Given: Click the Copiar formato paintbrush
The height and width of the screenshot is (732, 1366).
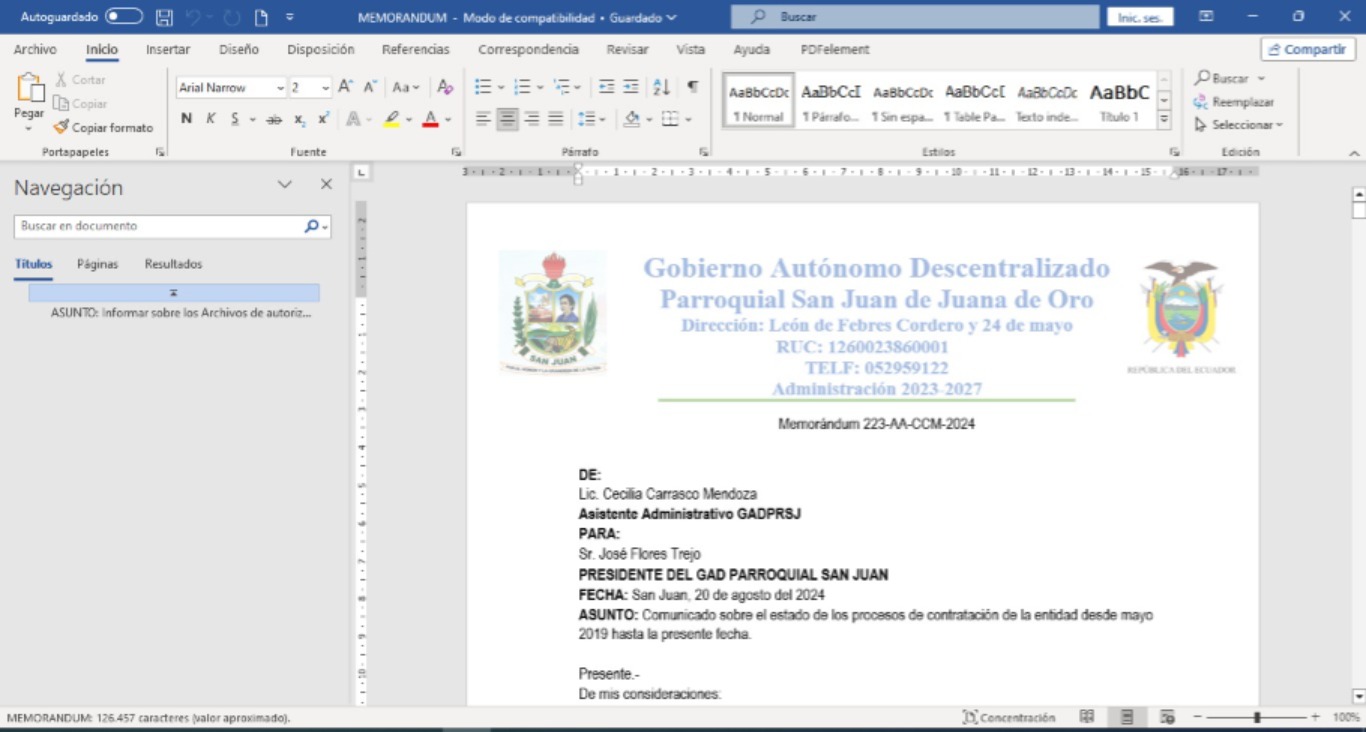Looking at the screenshot, I should [x=103, y=127].
